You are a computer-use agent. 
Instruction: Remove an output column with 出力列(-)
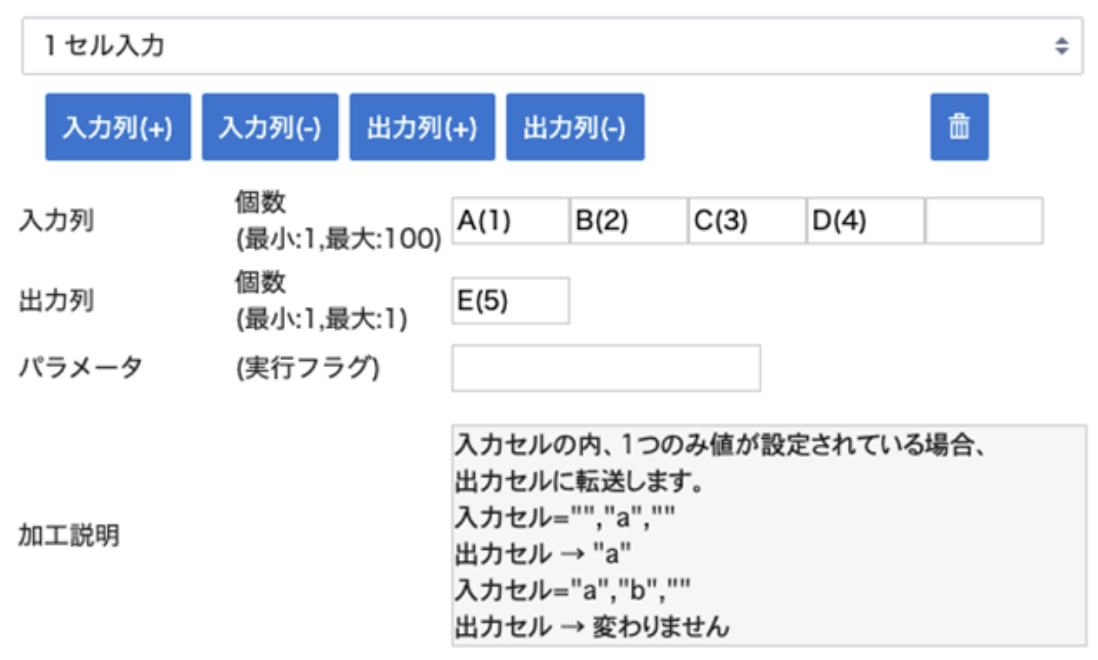tap(575, 128)
